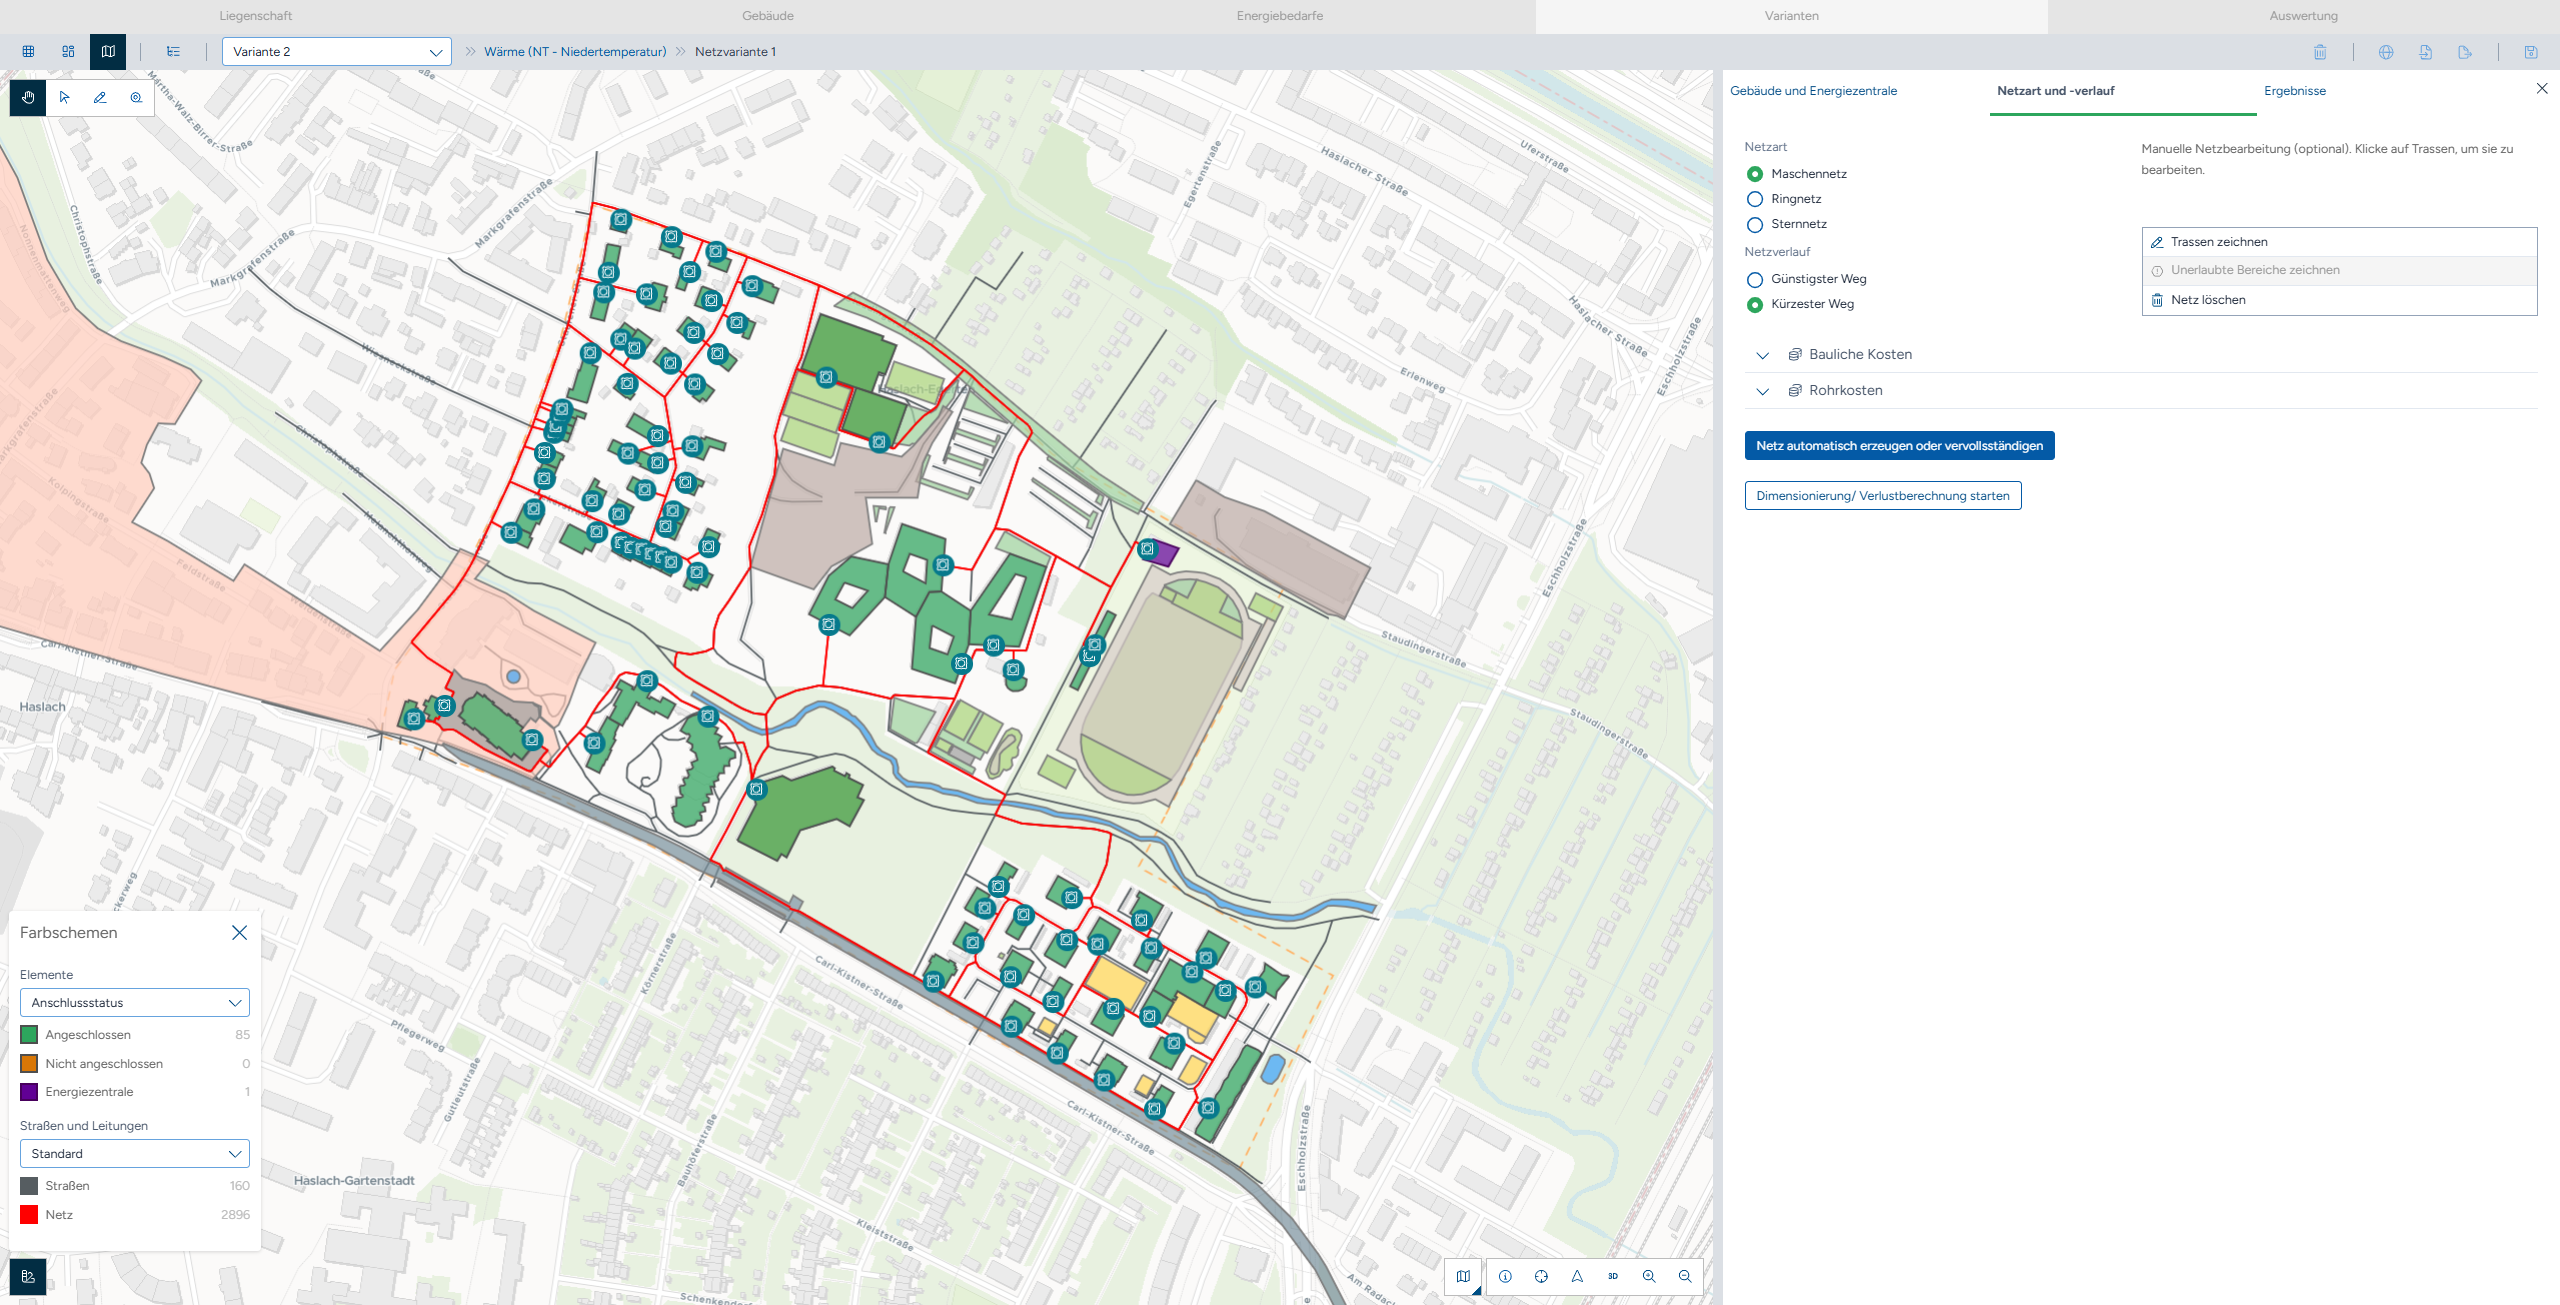Switch to table view icon
This screenshot has height=1305, width=2560.
click(x=28, y=52)
